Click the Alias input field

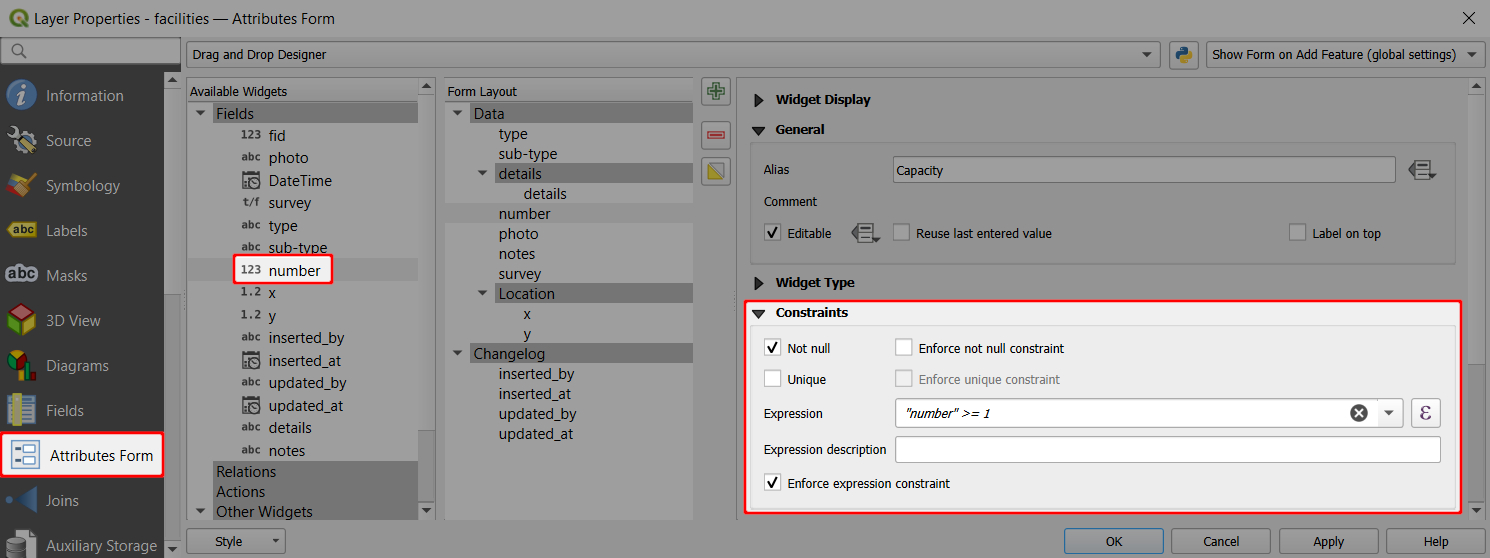pyautogui.click(x=1144, y=171)
